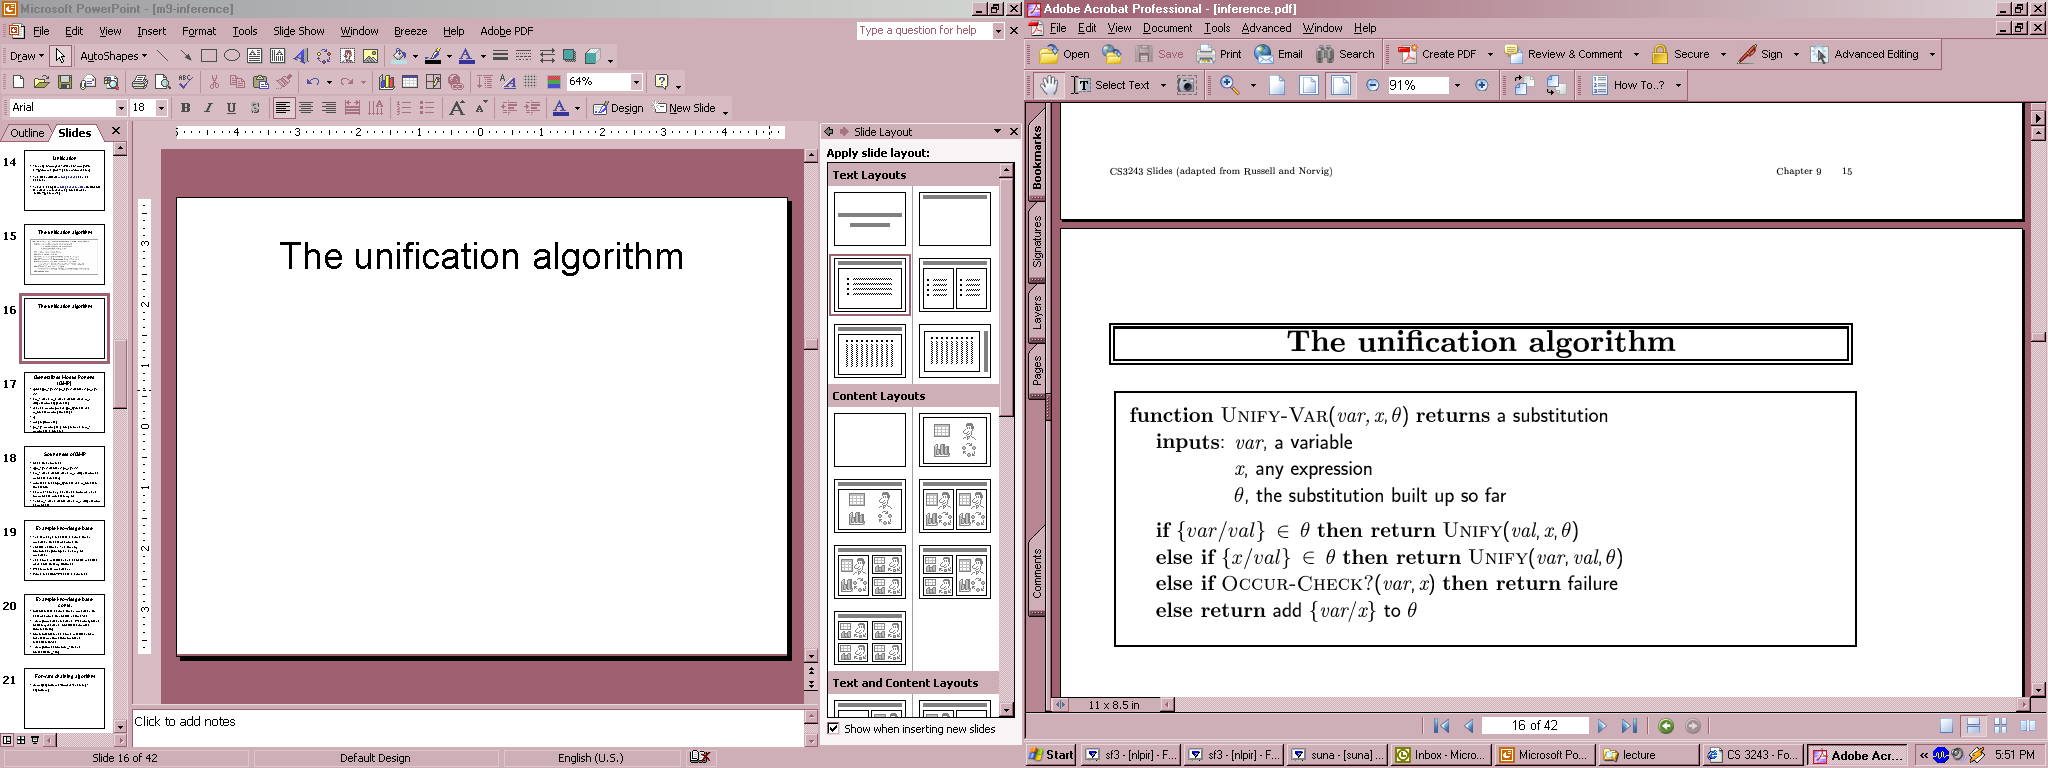Insert a chart into the slide
2048x768 pixels.
(386, 82)
